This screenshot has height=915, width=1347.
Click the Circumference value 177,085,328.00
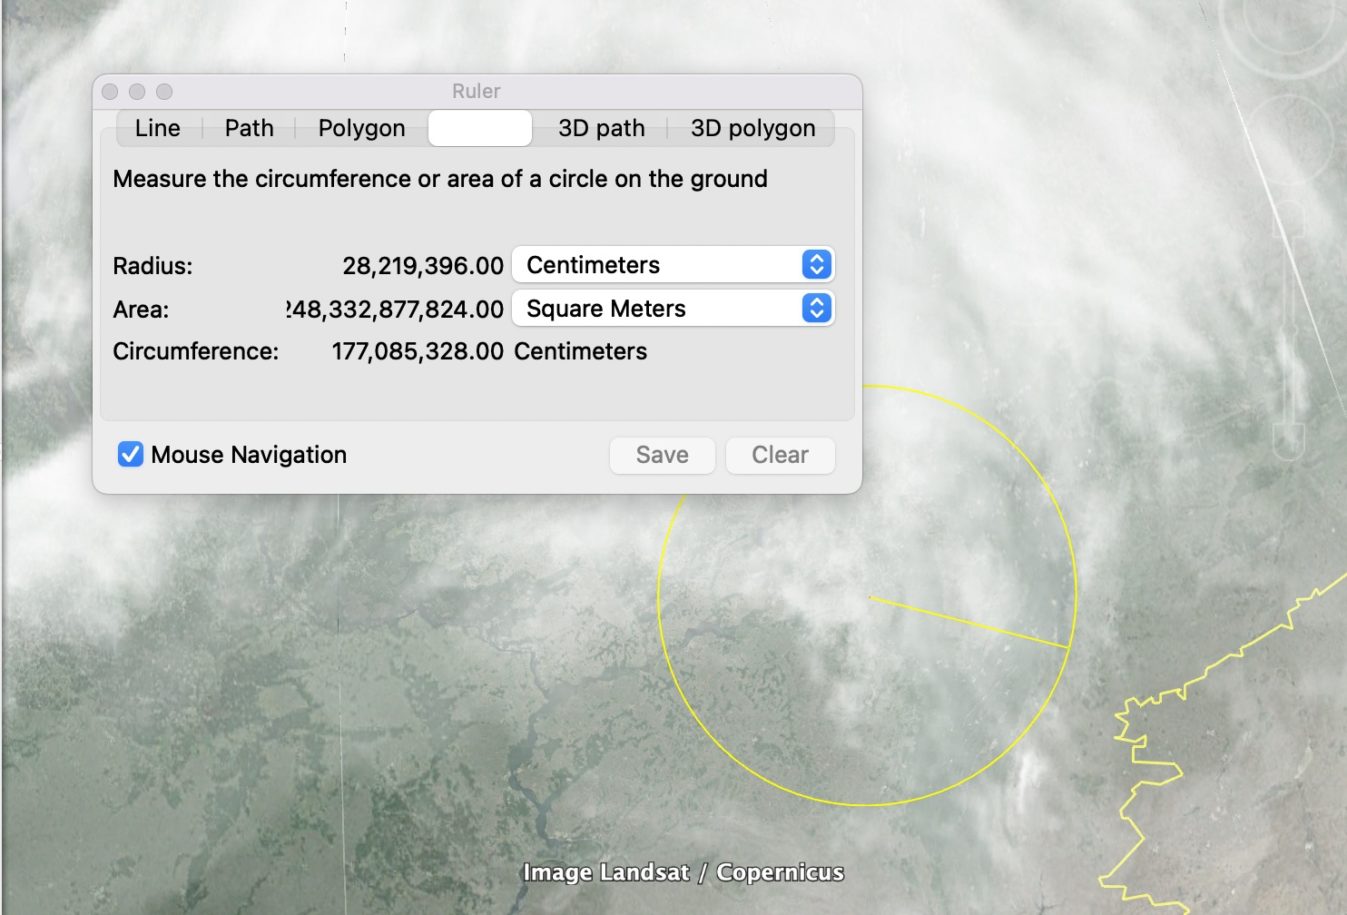[418, 352]
